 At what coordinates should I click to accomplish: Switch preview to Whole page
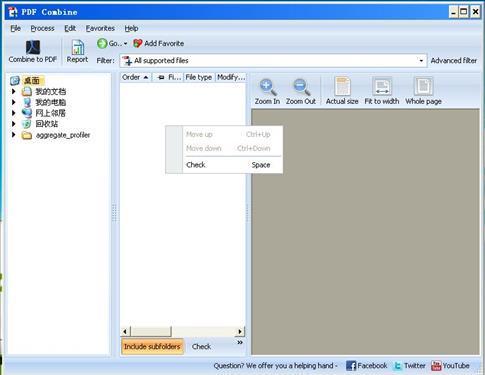(423, 92)
